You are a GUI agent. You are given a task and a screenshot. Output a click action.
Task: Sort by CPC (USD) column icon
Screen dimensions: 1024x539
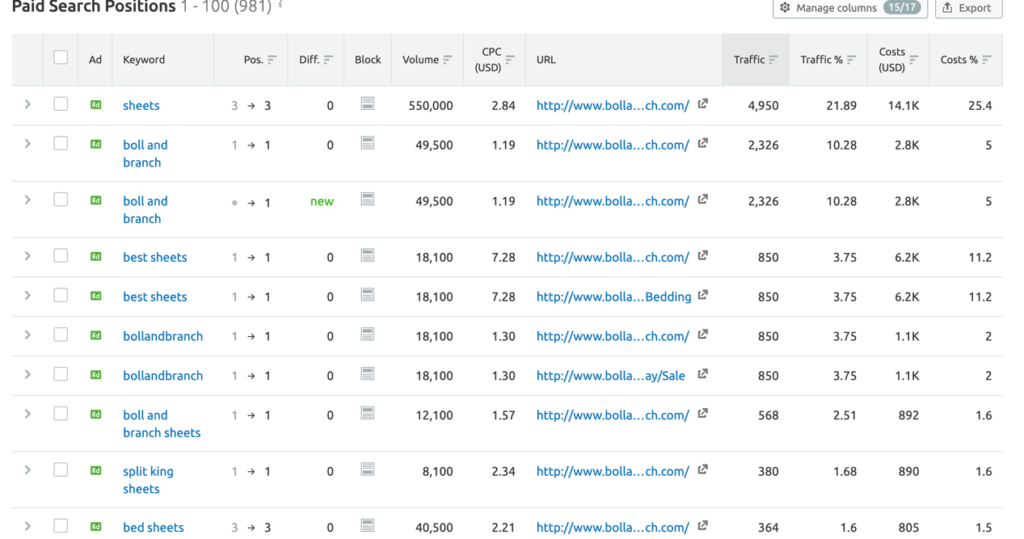[x=510, y=59]
